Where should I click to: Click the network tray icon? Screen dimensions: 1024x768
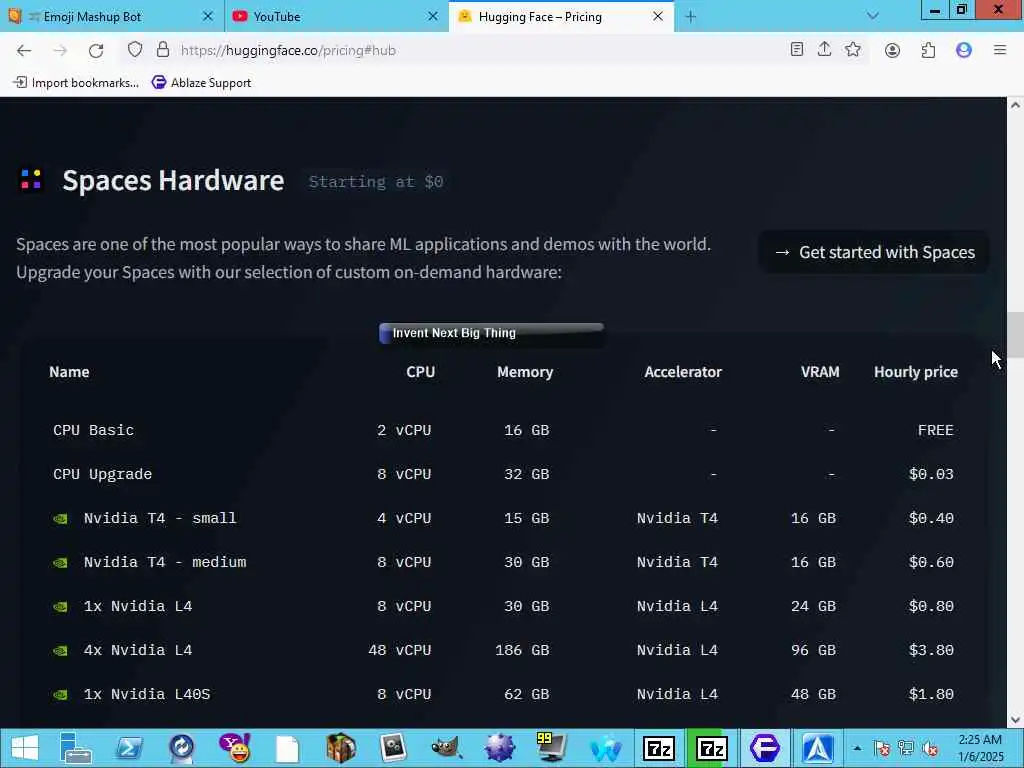(x=905, y=748)
